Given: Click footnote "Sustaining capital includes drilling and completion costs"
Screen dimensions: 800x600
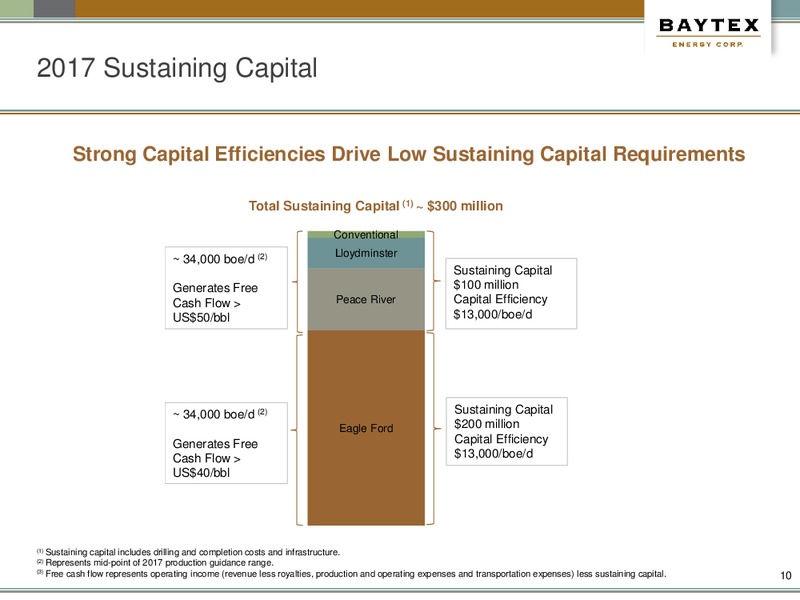Looking at the screenshot, I should [188, 552].
